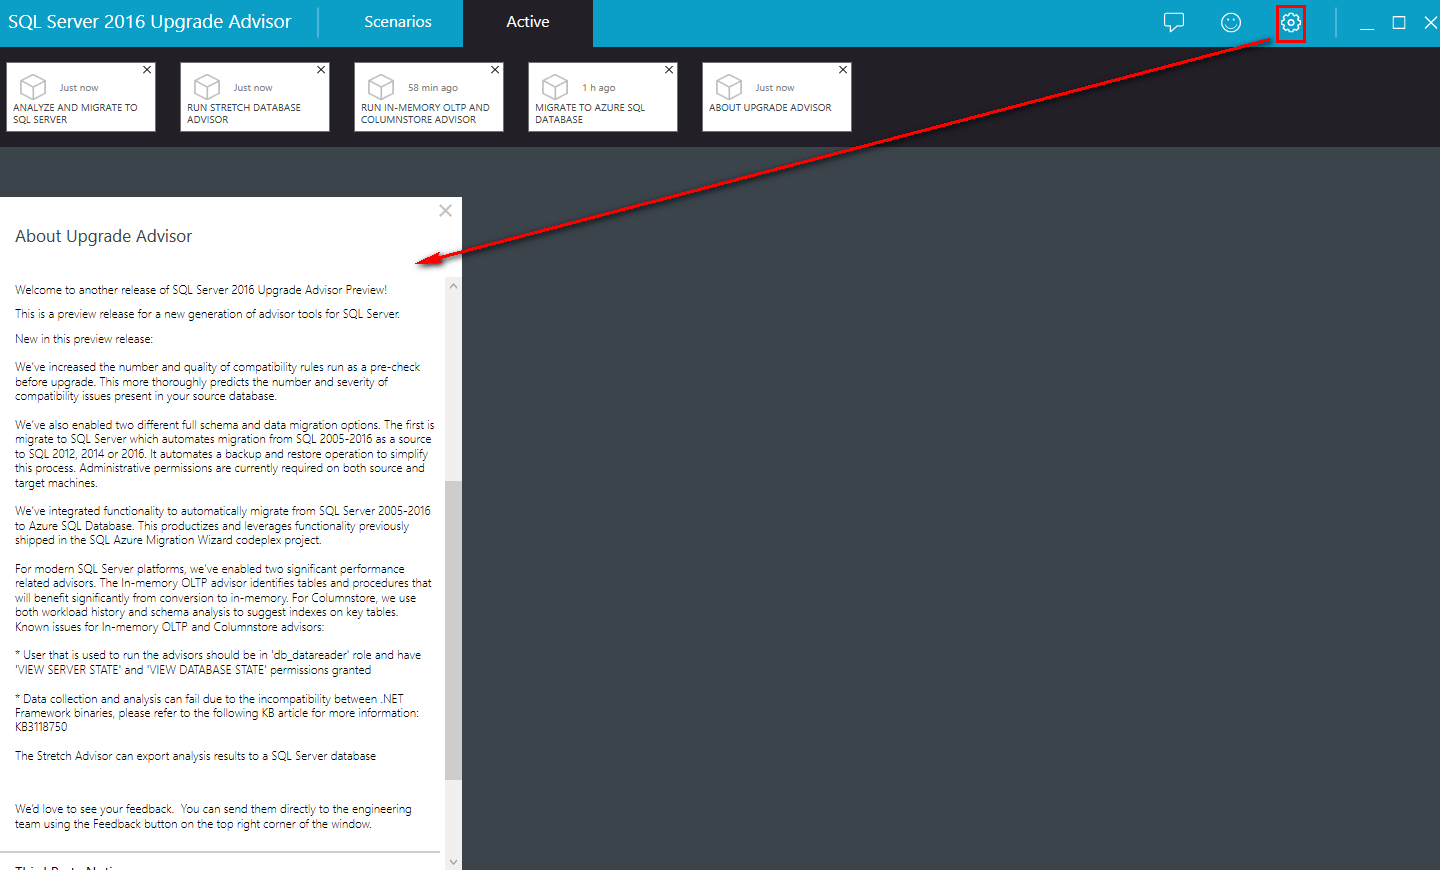Maximize the Upgrade Advisor window

[1399, 23]
